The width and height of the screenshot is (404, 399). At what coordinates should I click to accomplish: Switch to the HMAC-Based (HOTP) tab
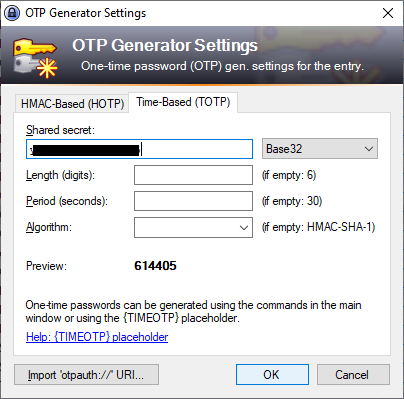tap(72, 104)
